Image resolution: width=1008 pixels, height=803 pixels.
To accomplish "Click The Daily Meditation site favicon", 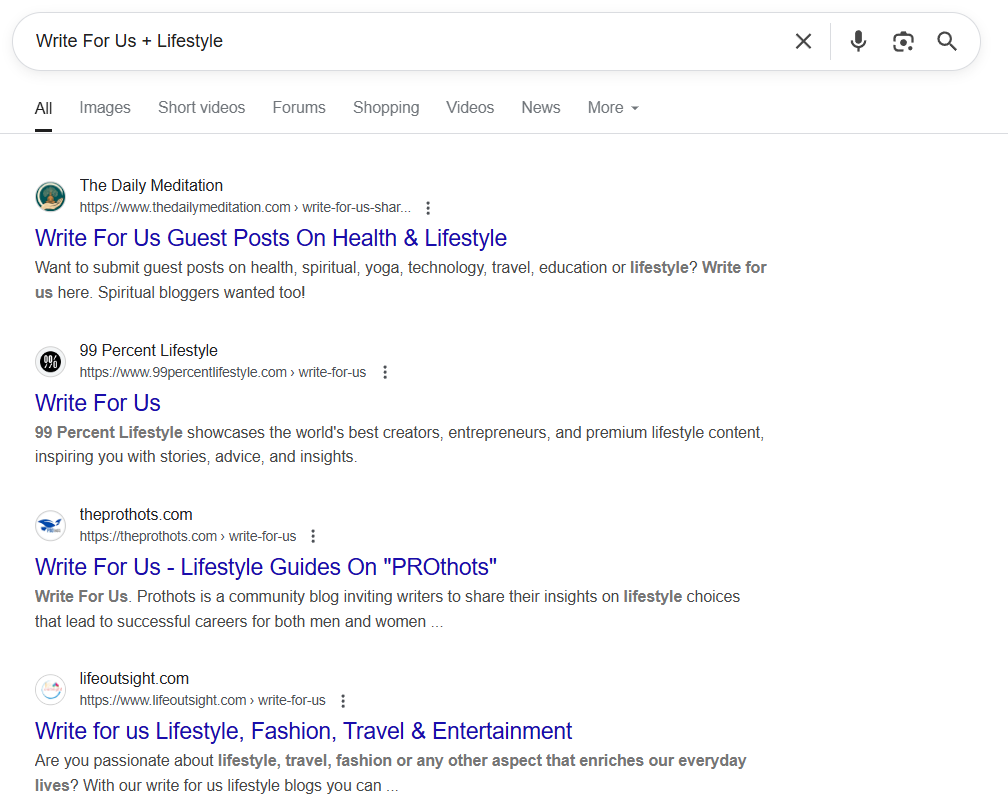I will (50, 196).
